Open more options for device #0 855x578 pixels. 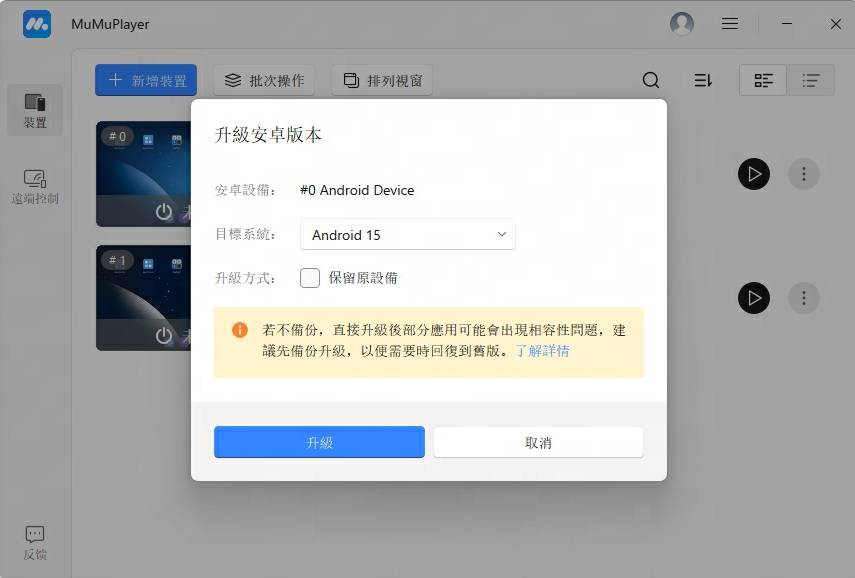click(x=804, y=174)
